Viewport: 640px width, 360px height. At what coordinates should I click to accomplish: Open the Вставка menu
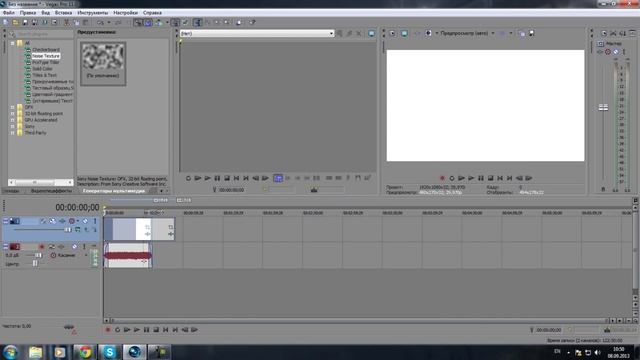click(x=63, y=13)
